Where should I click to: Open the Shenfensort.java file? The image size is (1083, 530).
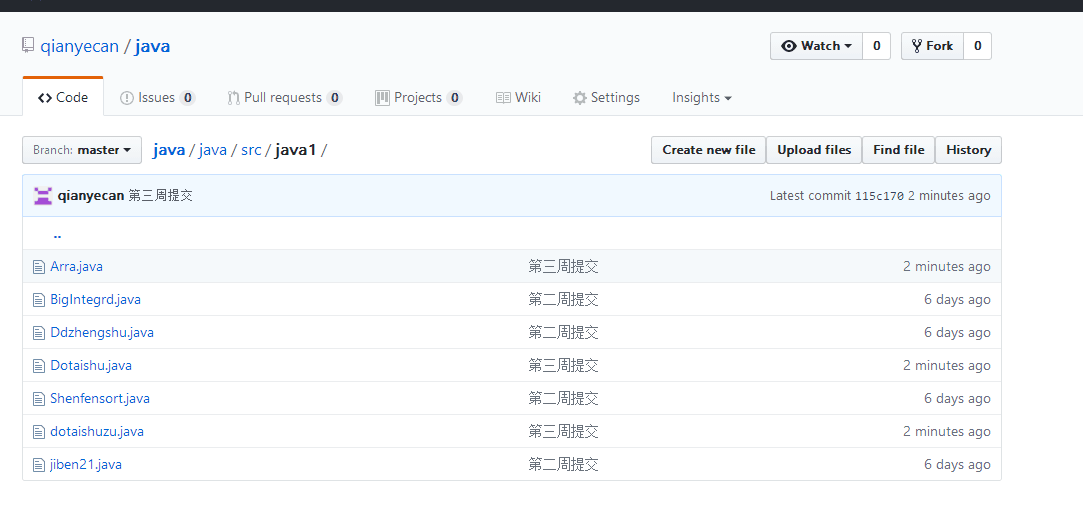click(x=100, y=399)
